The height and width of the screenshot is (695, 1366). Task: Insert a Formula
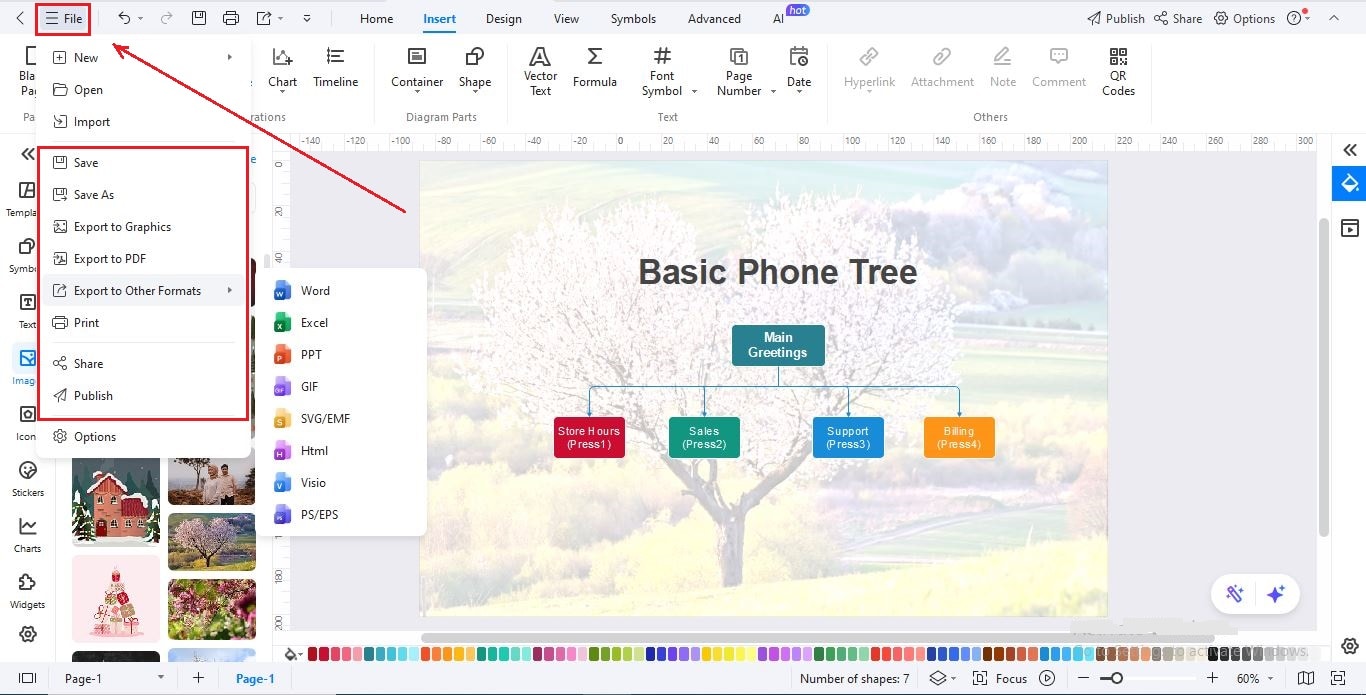595,69
